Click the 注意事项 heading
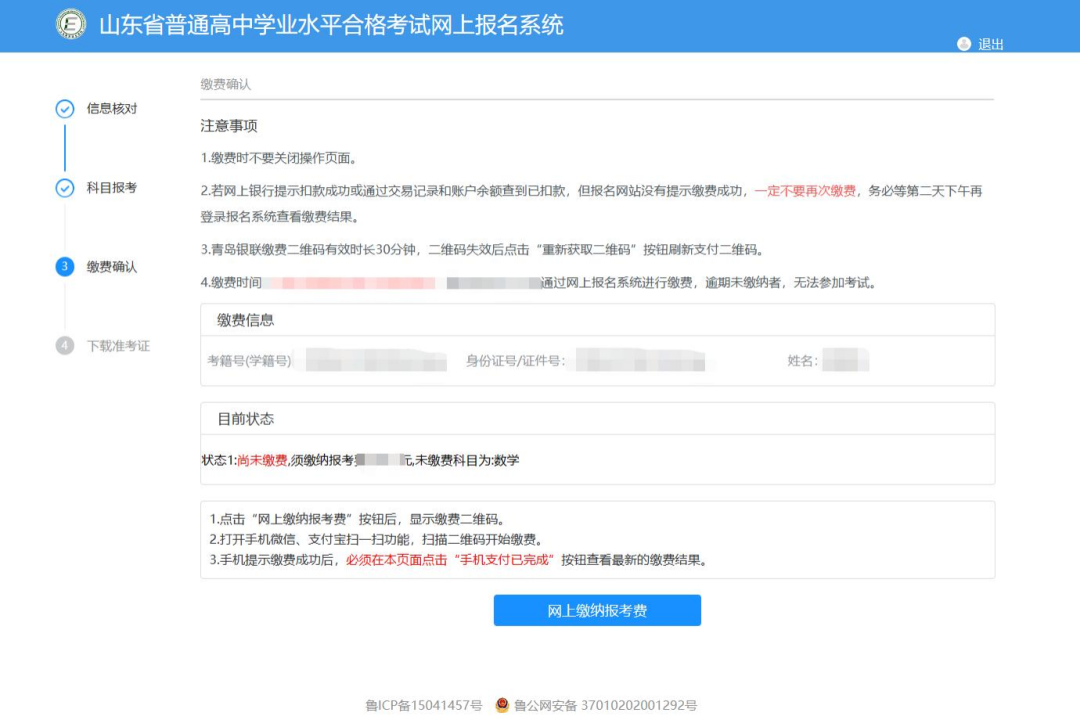 pyautogui.click(x=229, y=125)
